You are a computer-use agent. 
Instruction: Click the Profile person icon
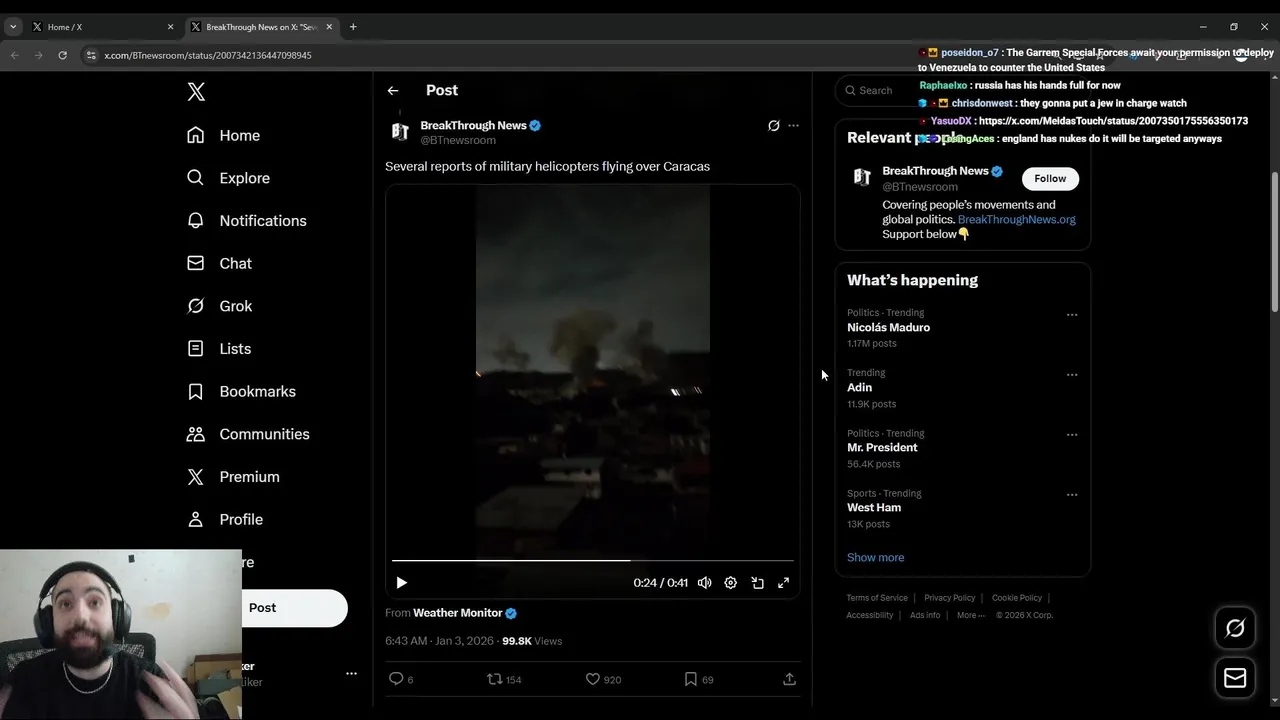(x=196, y=519)
